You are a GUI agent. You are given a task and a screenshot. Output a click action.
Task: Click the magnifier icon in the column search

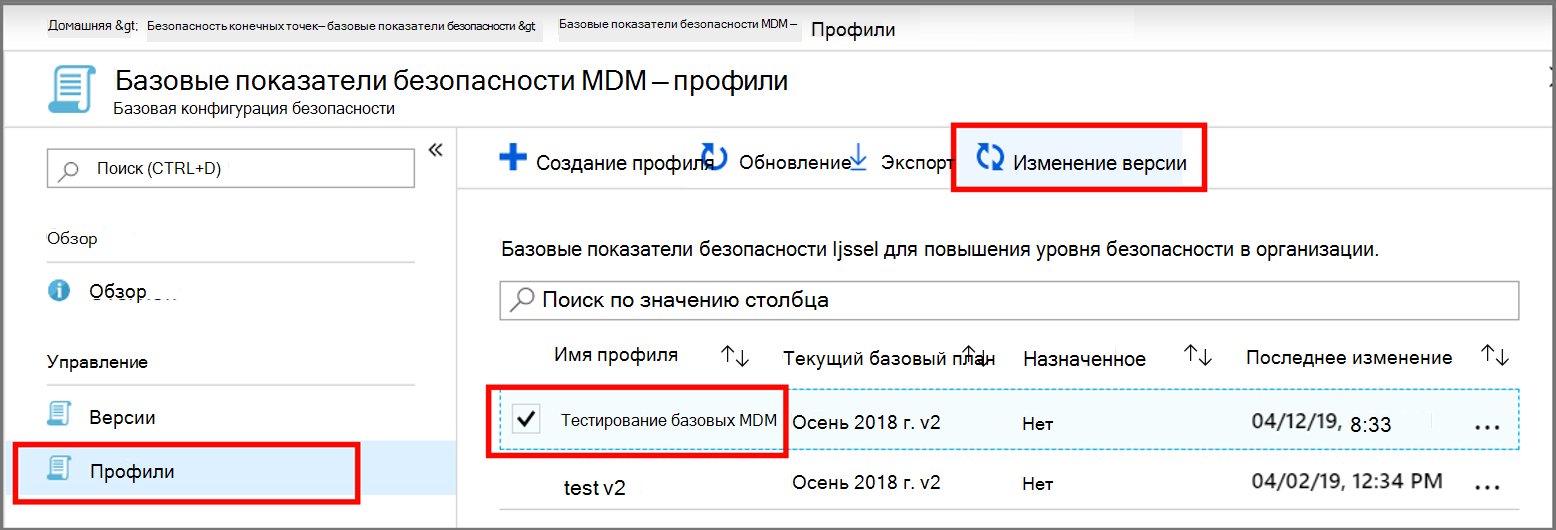522,299
